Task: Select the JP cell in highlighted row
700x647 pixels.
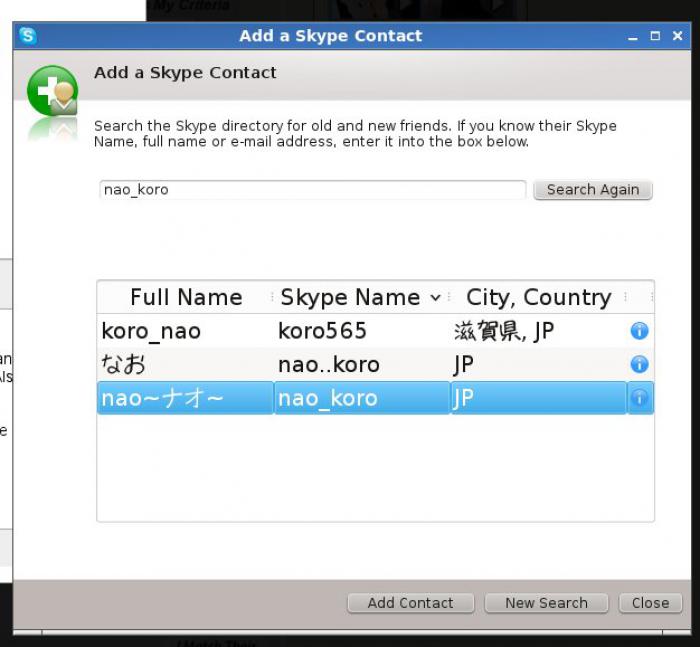Action: pyautogui.click(x=538, y=398)
